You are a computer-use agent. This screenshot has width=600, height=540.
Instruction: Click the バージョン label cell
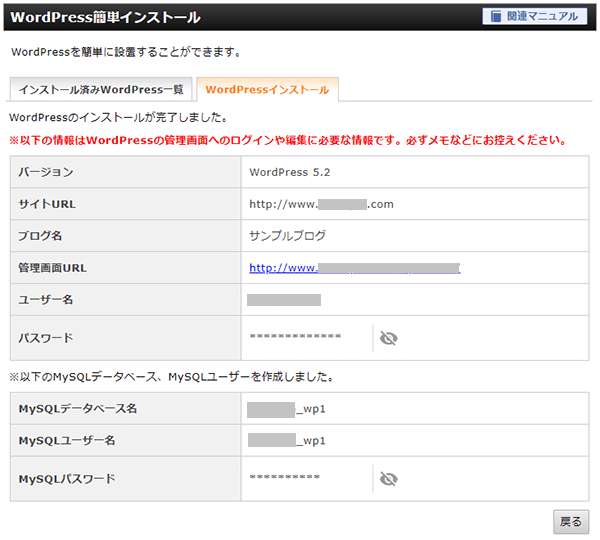pyautogui.click(x=126, y=172)
